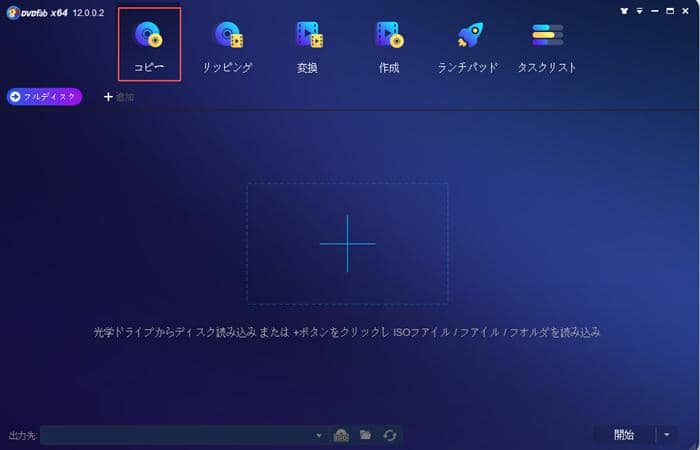Click the ISO image output icon
This screenshot has width=700, height=450.
341,435
